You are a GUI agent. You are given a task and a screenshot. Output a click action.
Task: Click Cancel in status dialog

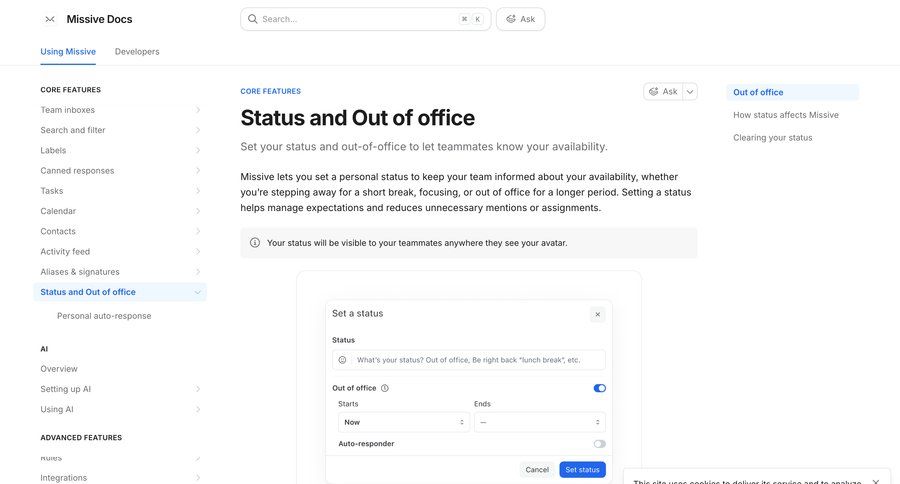point(537,470)
